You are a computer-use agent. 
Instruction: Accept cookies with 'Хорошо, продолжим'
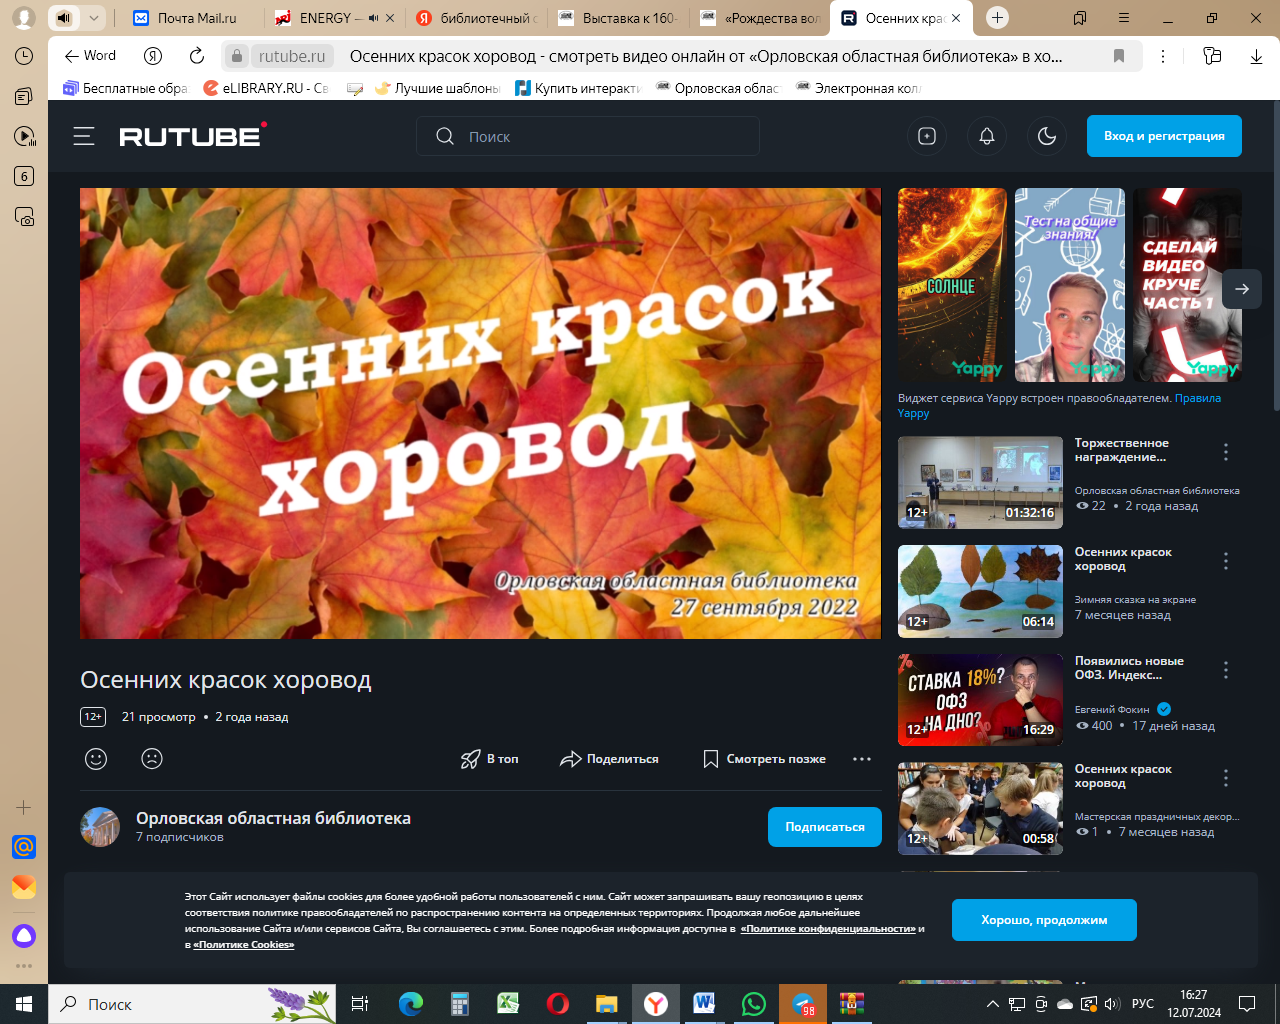[x=1043, y=920]
